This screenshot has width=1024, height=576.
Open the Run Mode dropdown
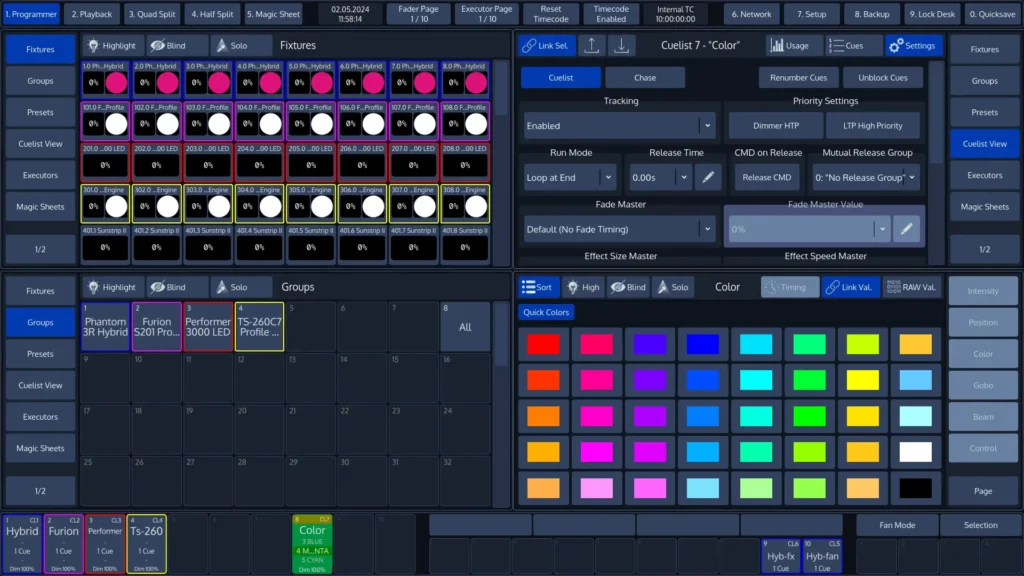[x=570, y=177]
